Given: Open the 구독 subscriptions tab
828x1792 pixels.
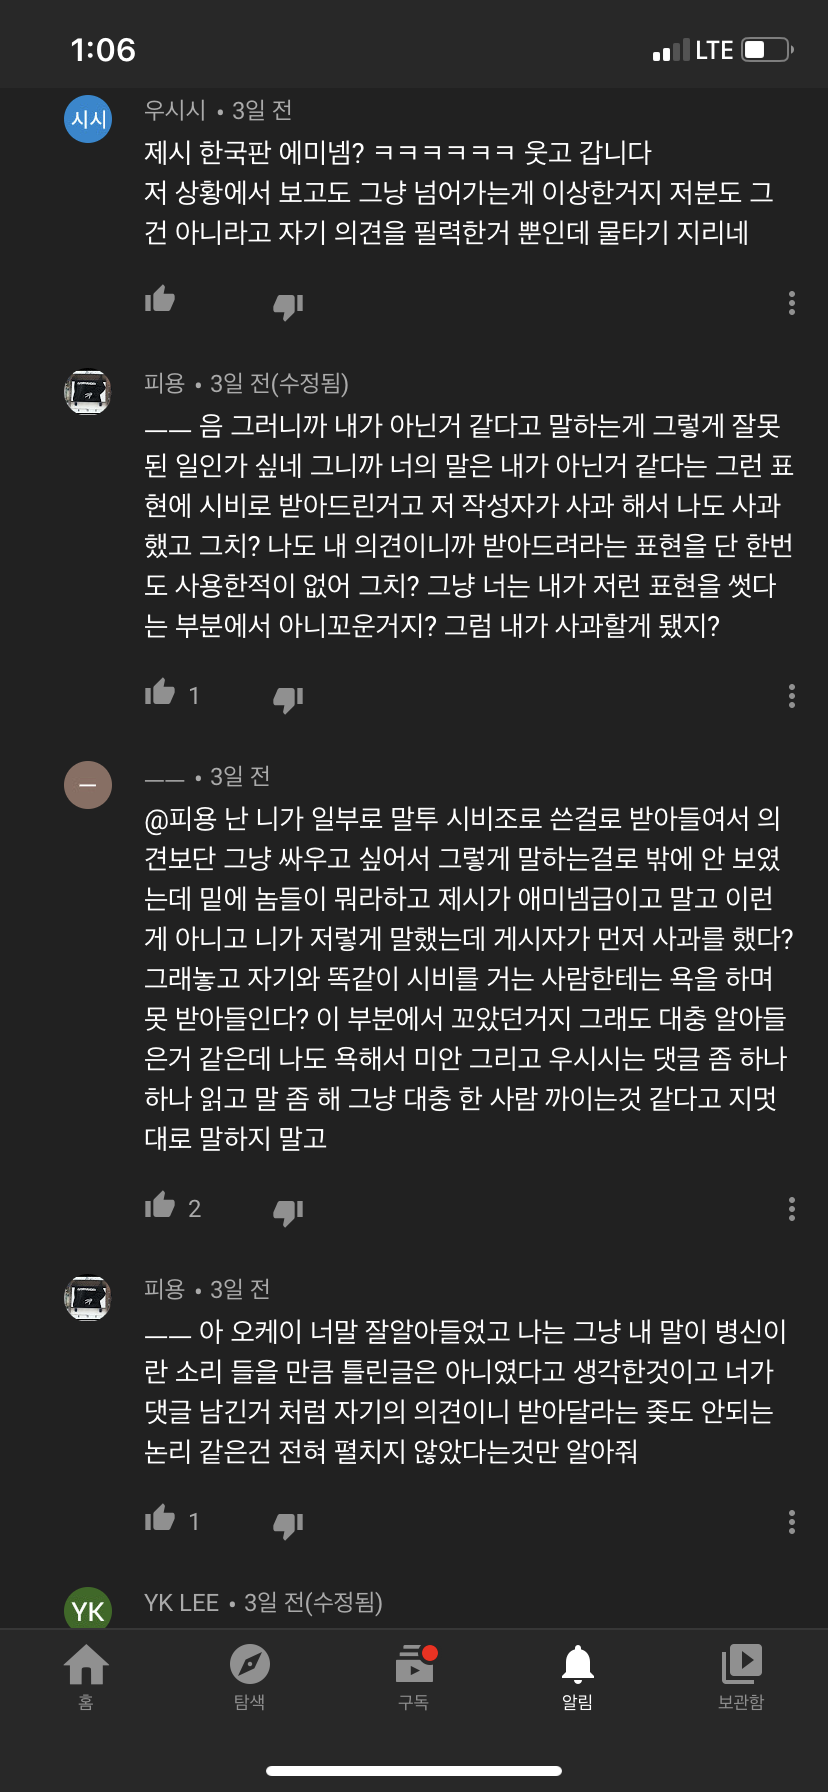Looking at the screenshot, I should click(x=414, y=1677).
